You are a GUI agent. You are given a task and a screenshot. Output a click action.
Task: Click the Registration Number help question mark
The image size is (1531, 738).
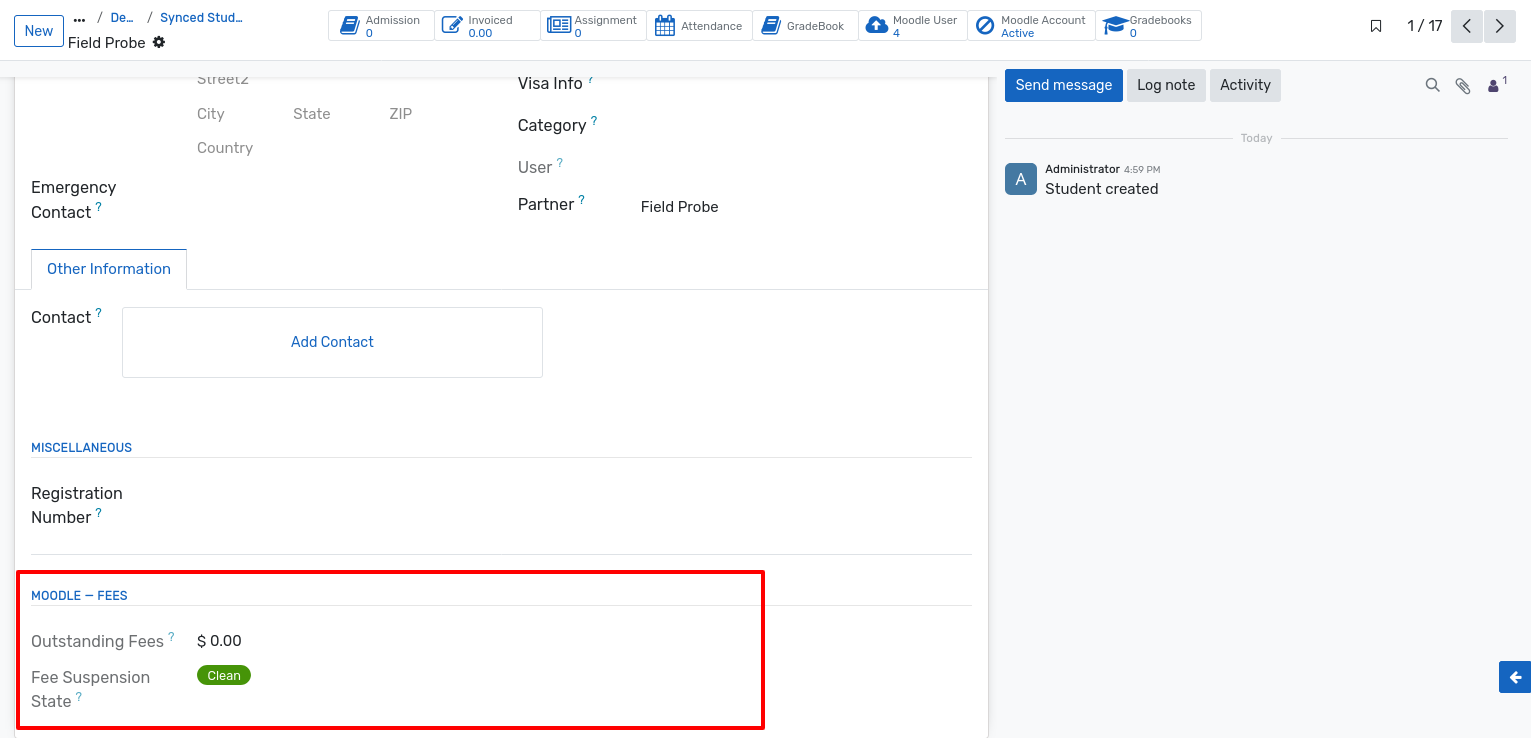point(98,512)
